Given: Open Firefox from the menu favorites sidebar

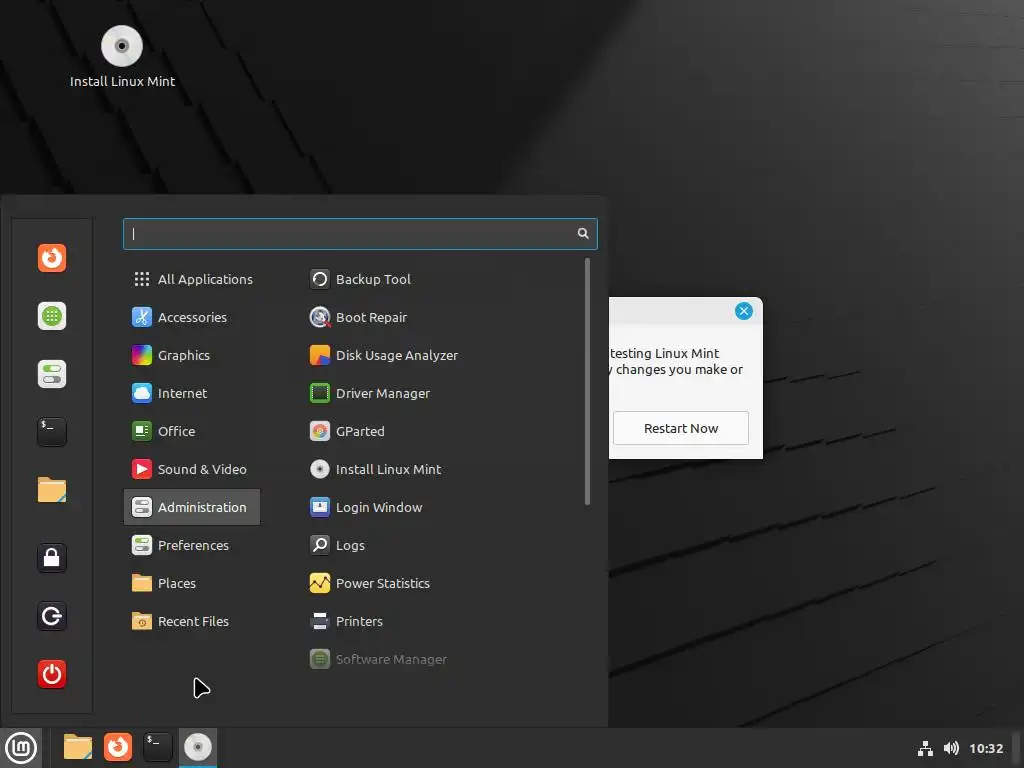Looking at the screenshot, I should (x=52, y=258).
